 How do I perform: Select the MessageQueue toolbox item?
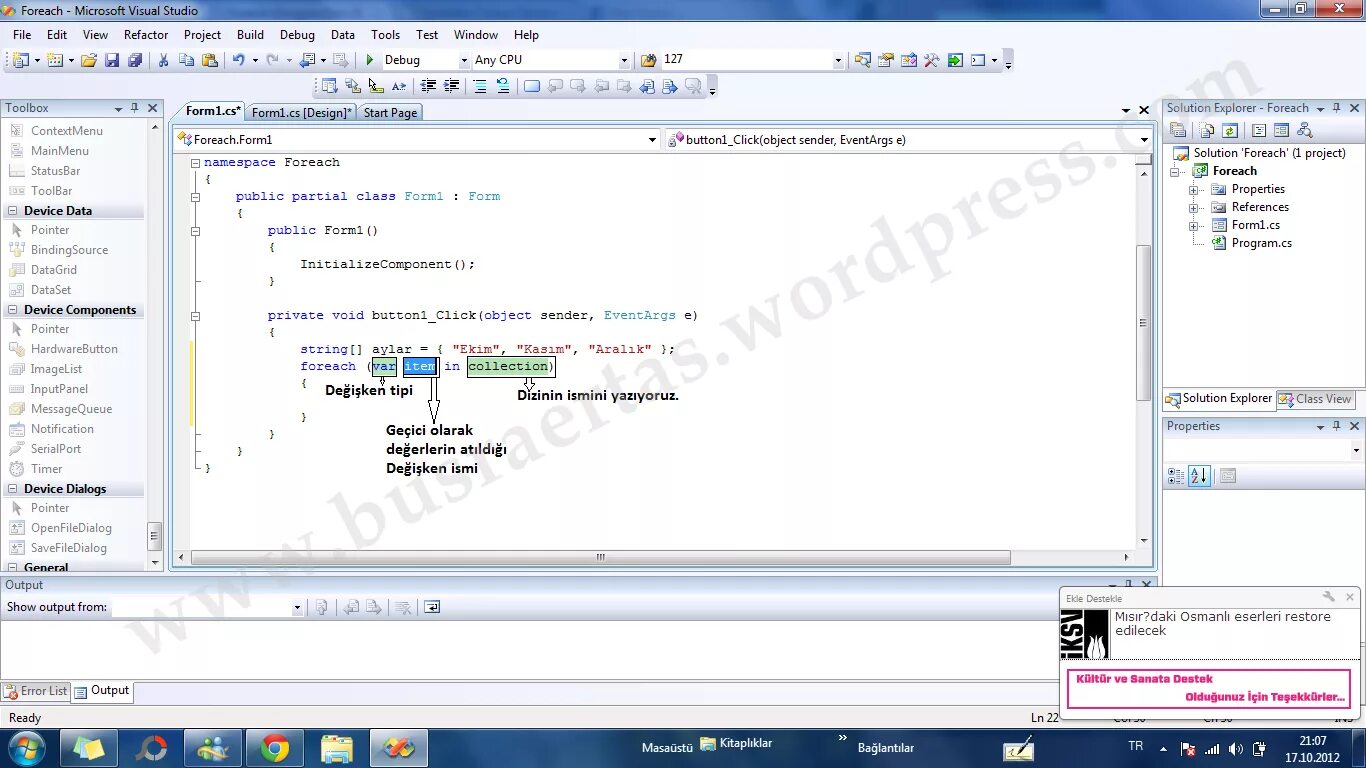71,409
